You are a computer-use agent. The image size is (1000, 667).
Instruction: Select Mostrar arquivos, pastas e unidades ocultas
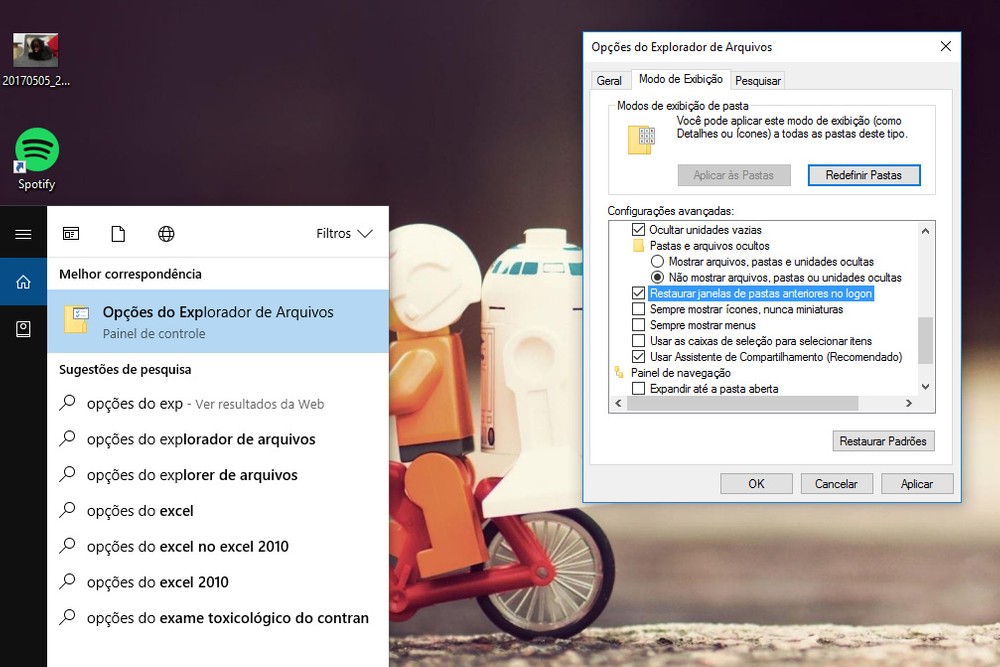tap(657, 262)
